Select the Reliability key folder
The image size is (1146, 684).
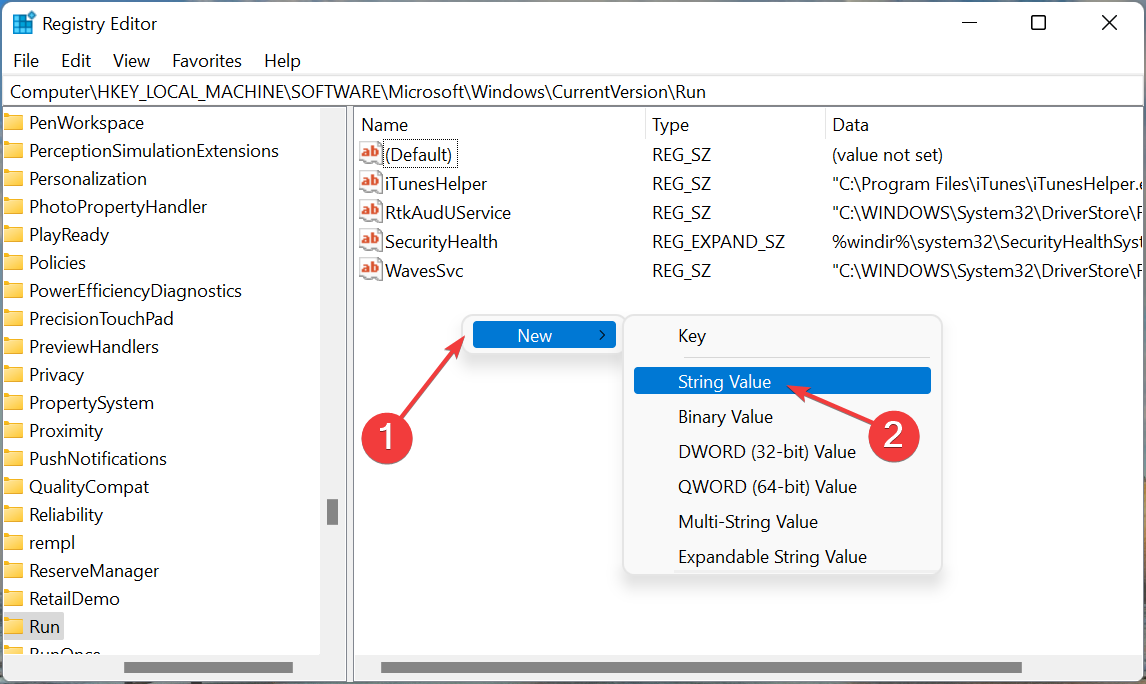[x=66, y=515]
